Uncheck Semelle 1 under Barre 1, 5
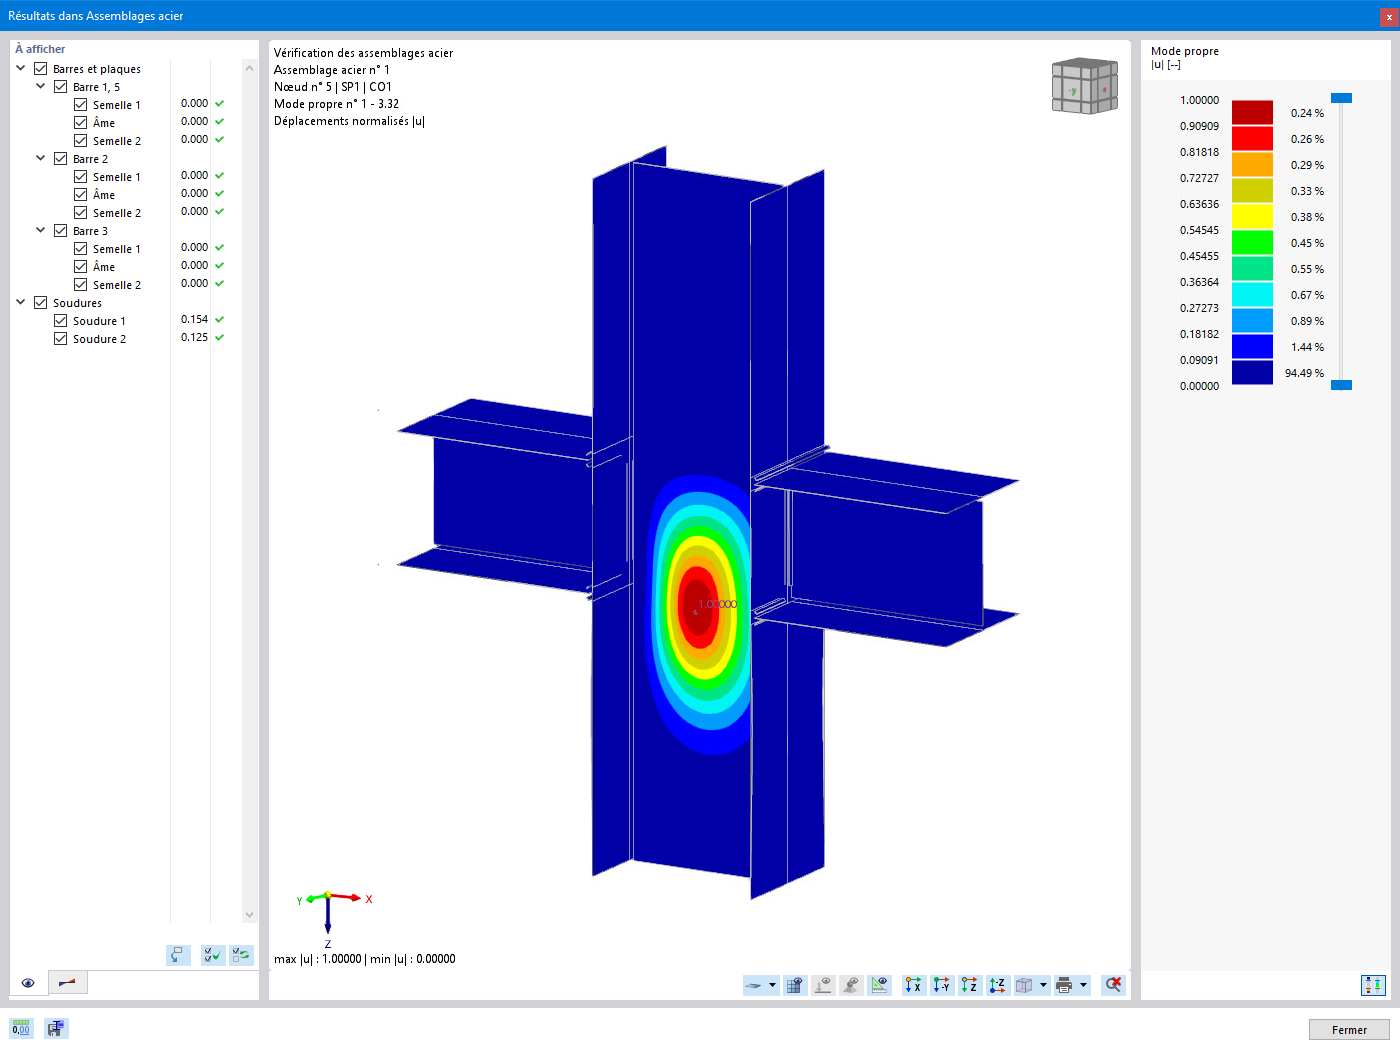Viewport: 1400px width, 1050px height. pyautogui.click(x=81, y=105)
